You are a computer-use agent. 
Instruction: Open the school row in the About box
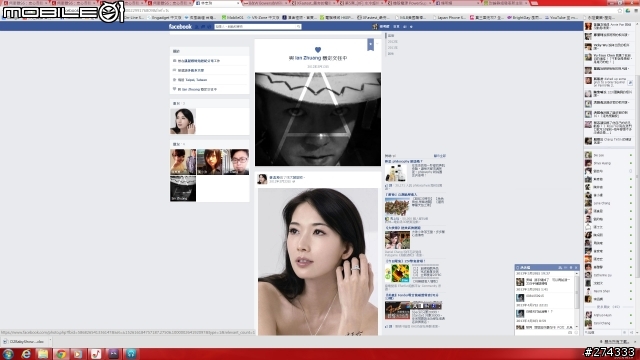[x=209, y=70]
